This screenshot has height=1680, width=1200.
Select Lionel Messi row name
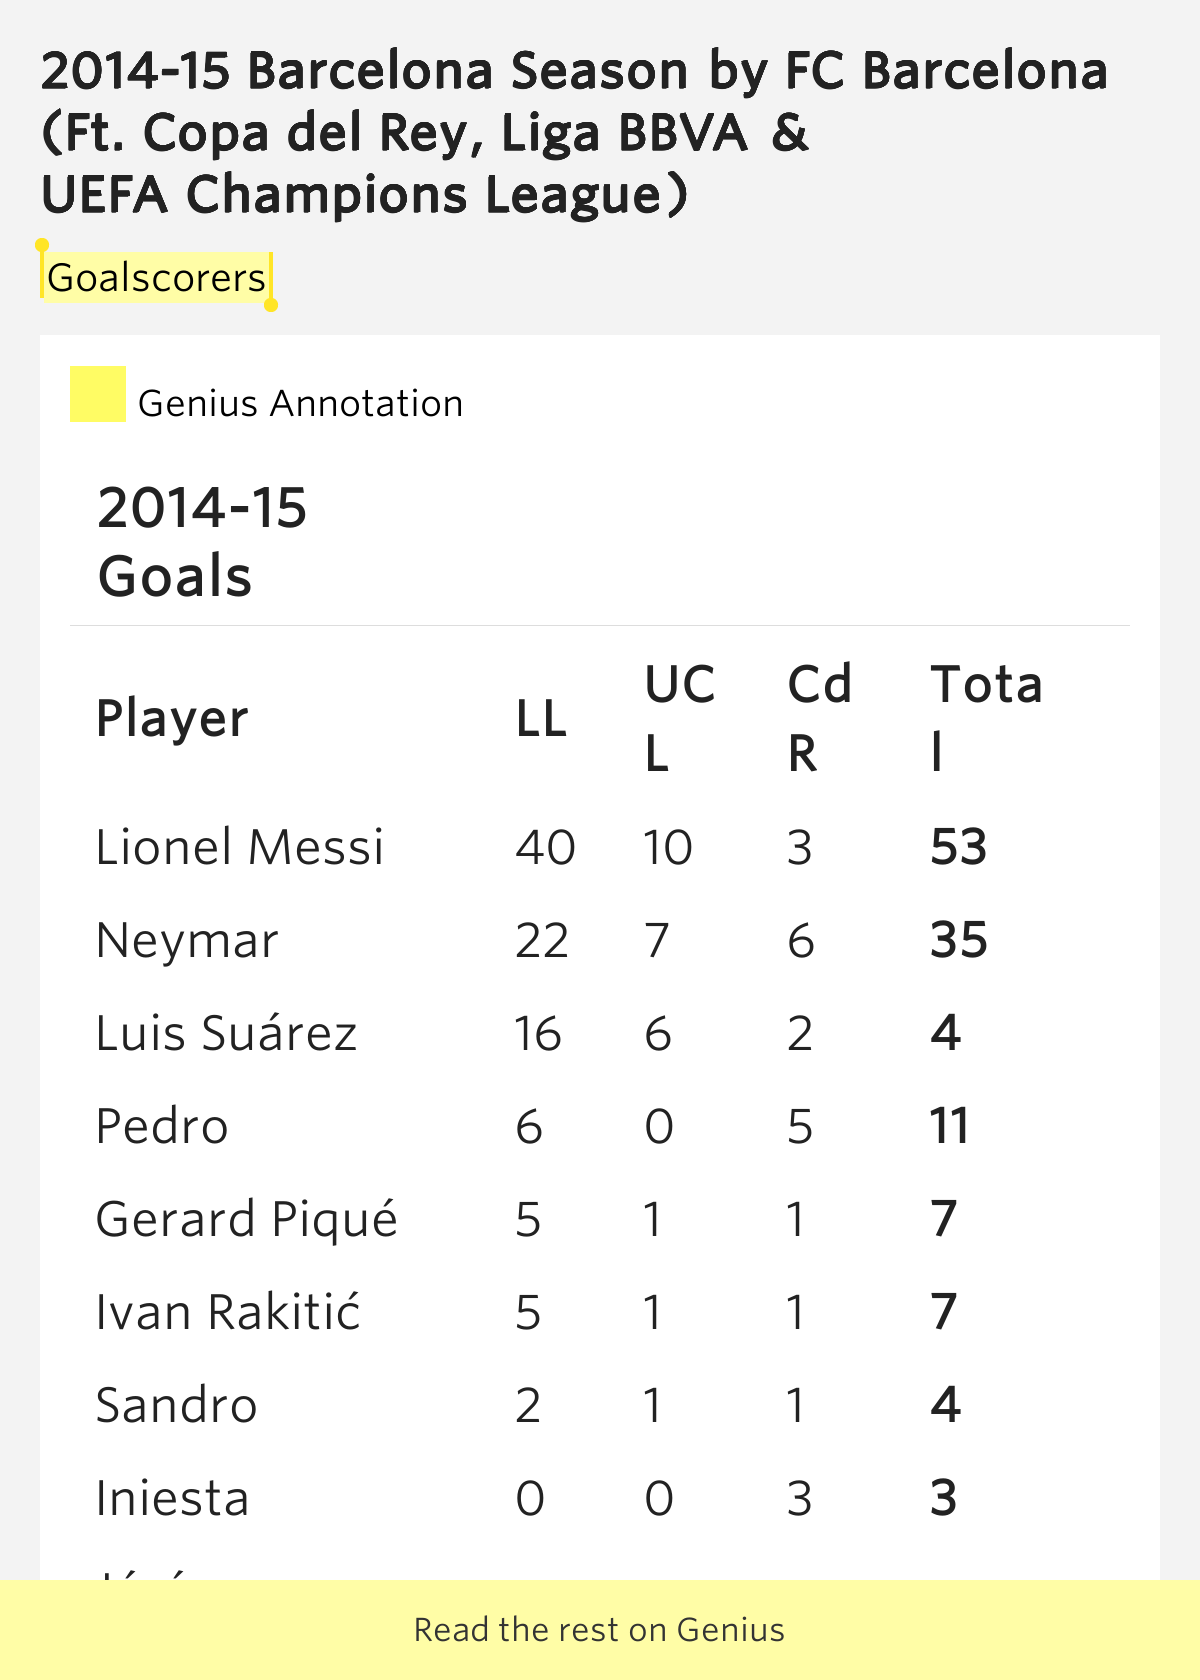[x=240, y=847]
